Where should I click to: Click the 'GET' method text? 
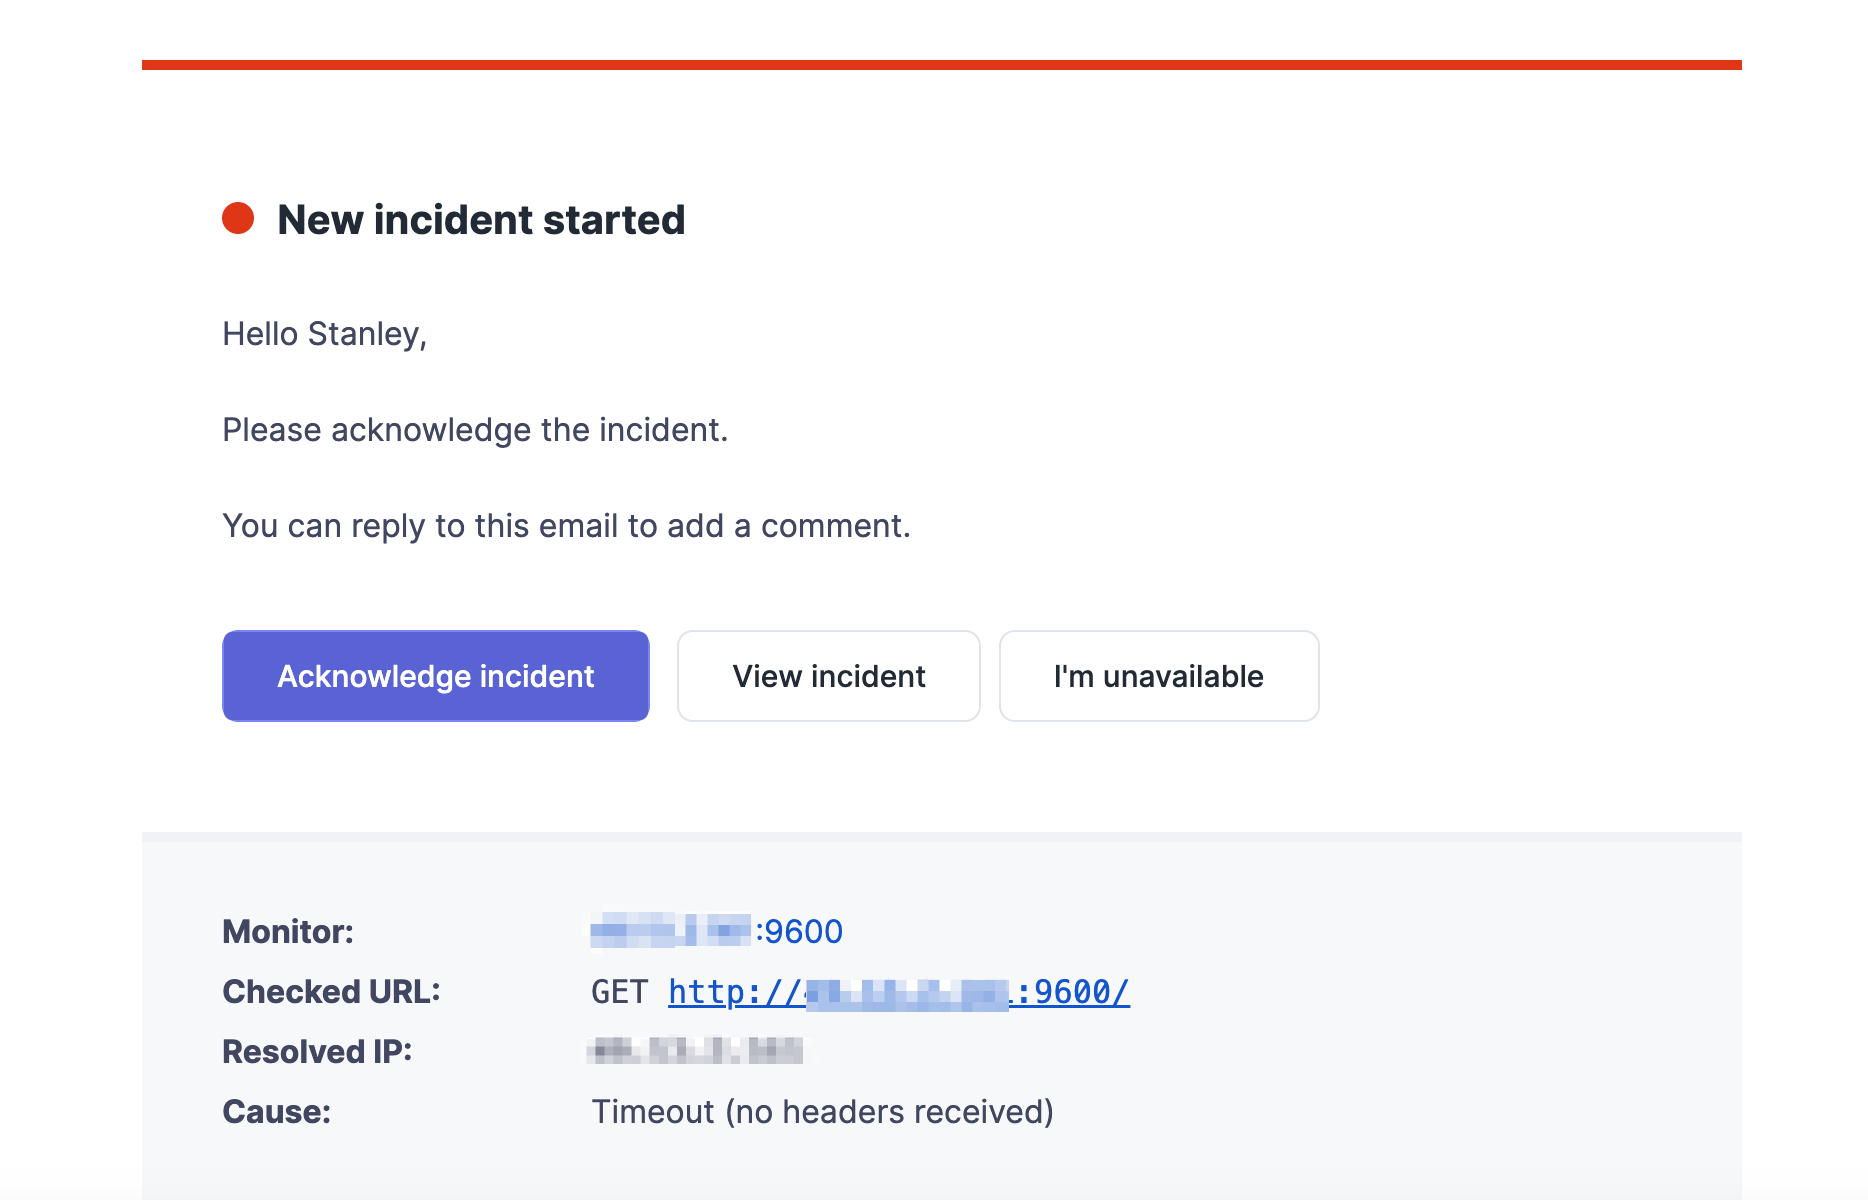click(619, 992)
